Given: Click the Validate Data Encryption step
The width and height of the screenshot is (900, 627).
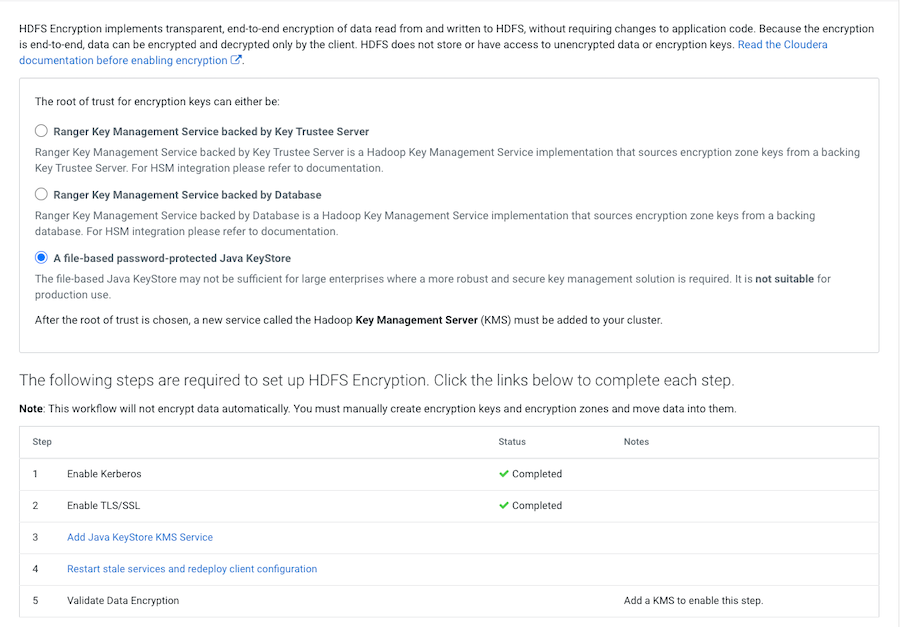Looking at the screenshot, I should (123, 601).
